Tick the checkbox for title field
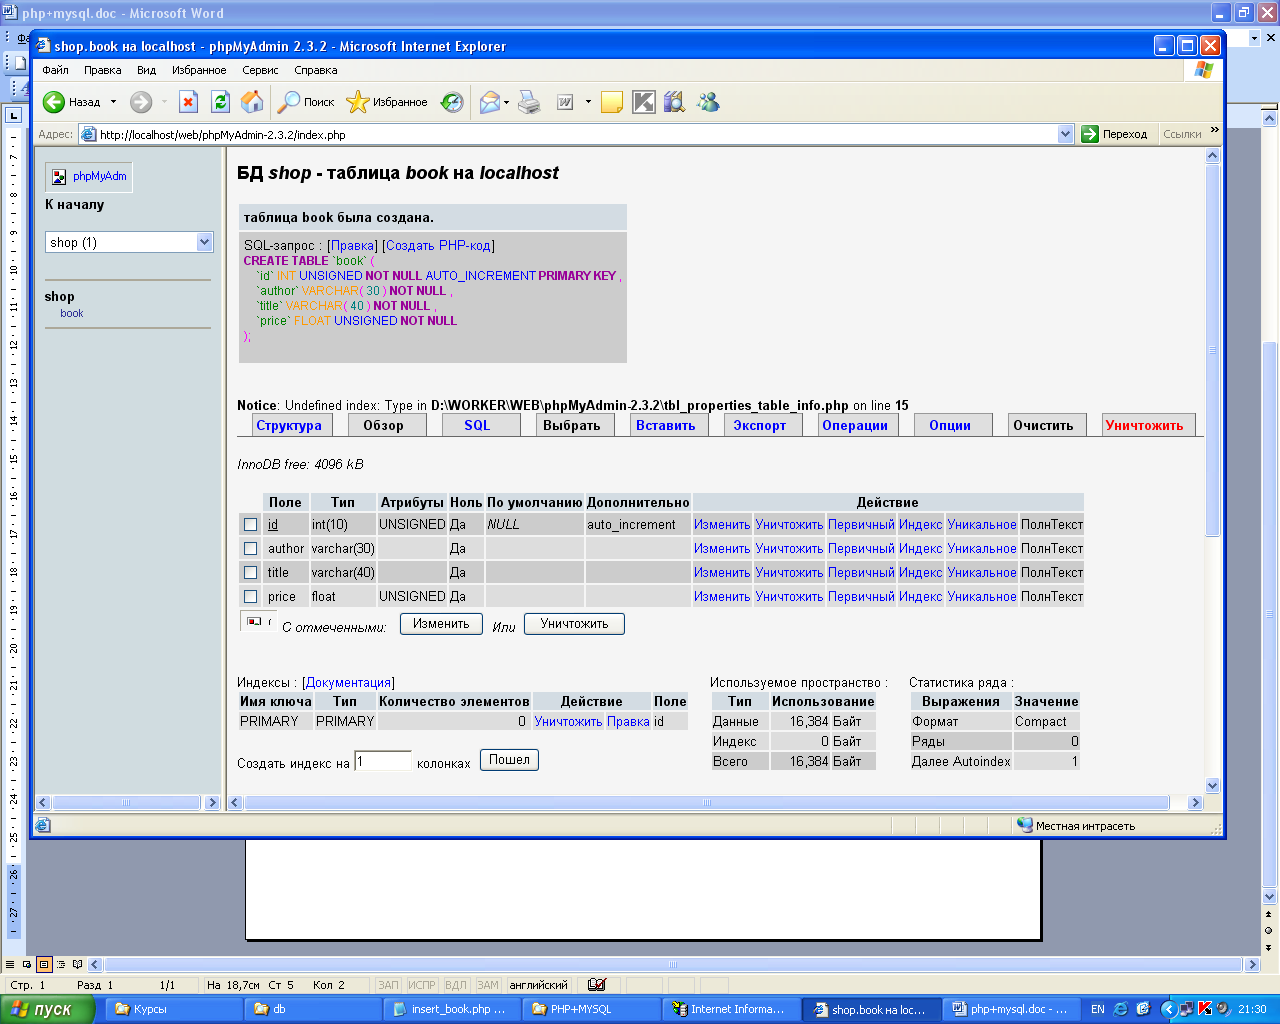This screenshot has height=1024, width=1280. (x=250, y=573)
